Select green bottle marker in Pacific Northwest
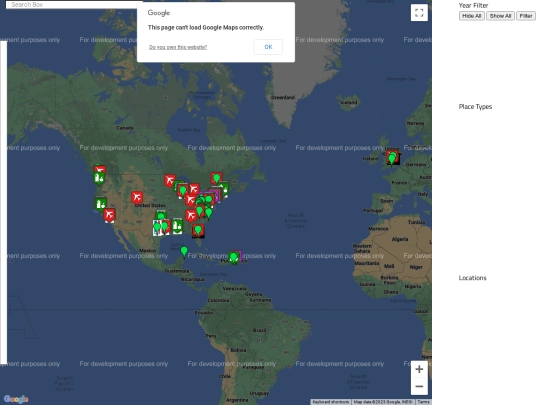Screen dimensions: 540x405 (x=99, y=178)
